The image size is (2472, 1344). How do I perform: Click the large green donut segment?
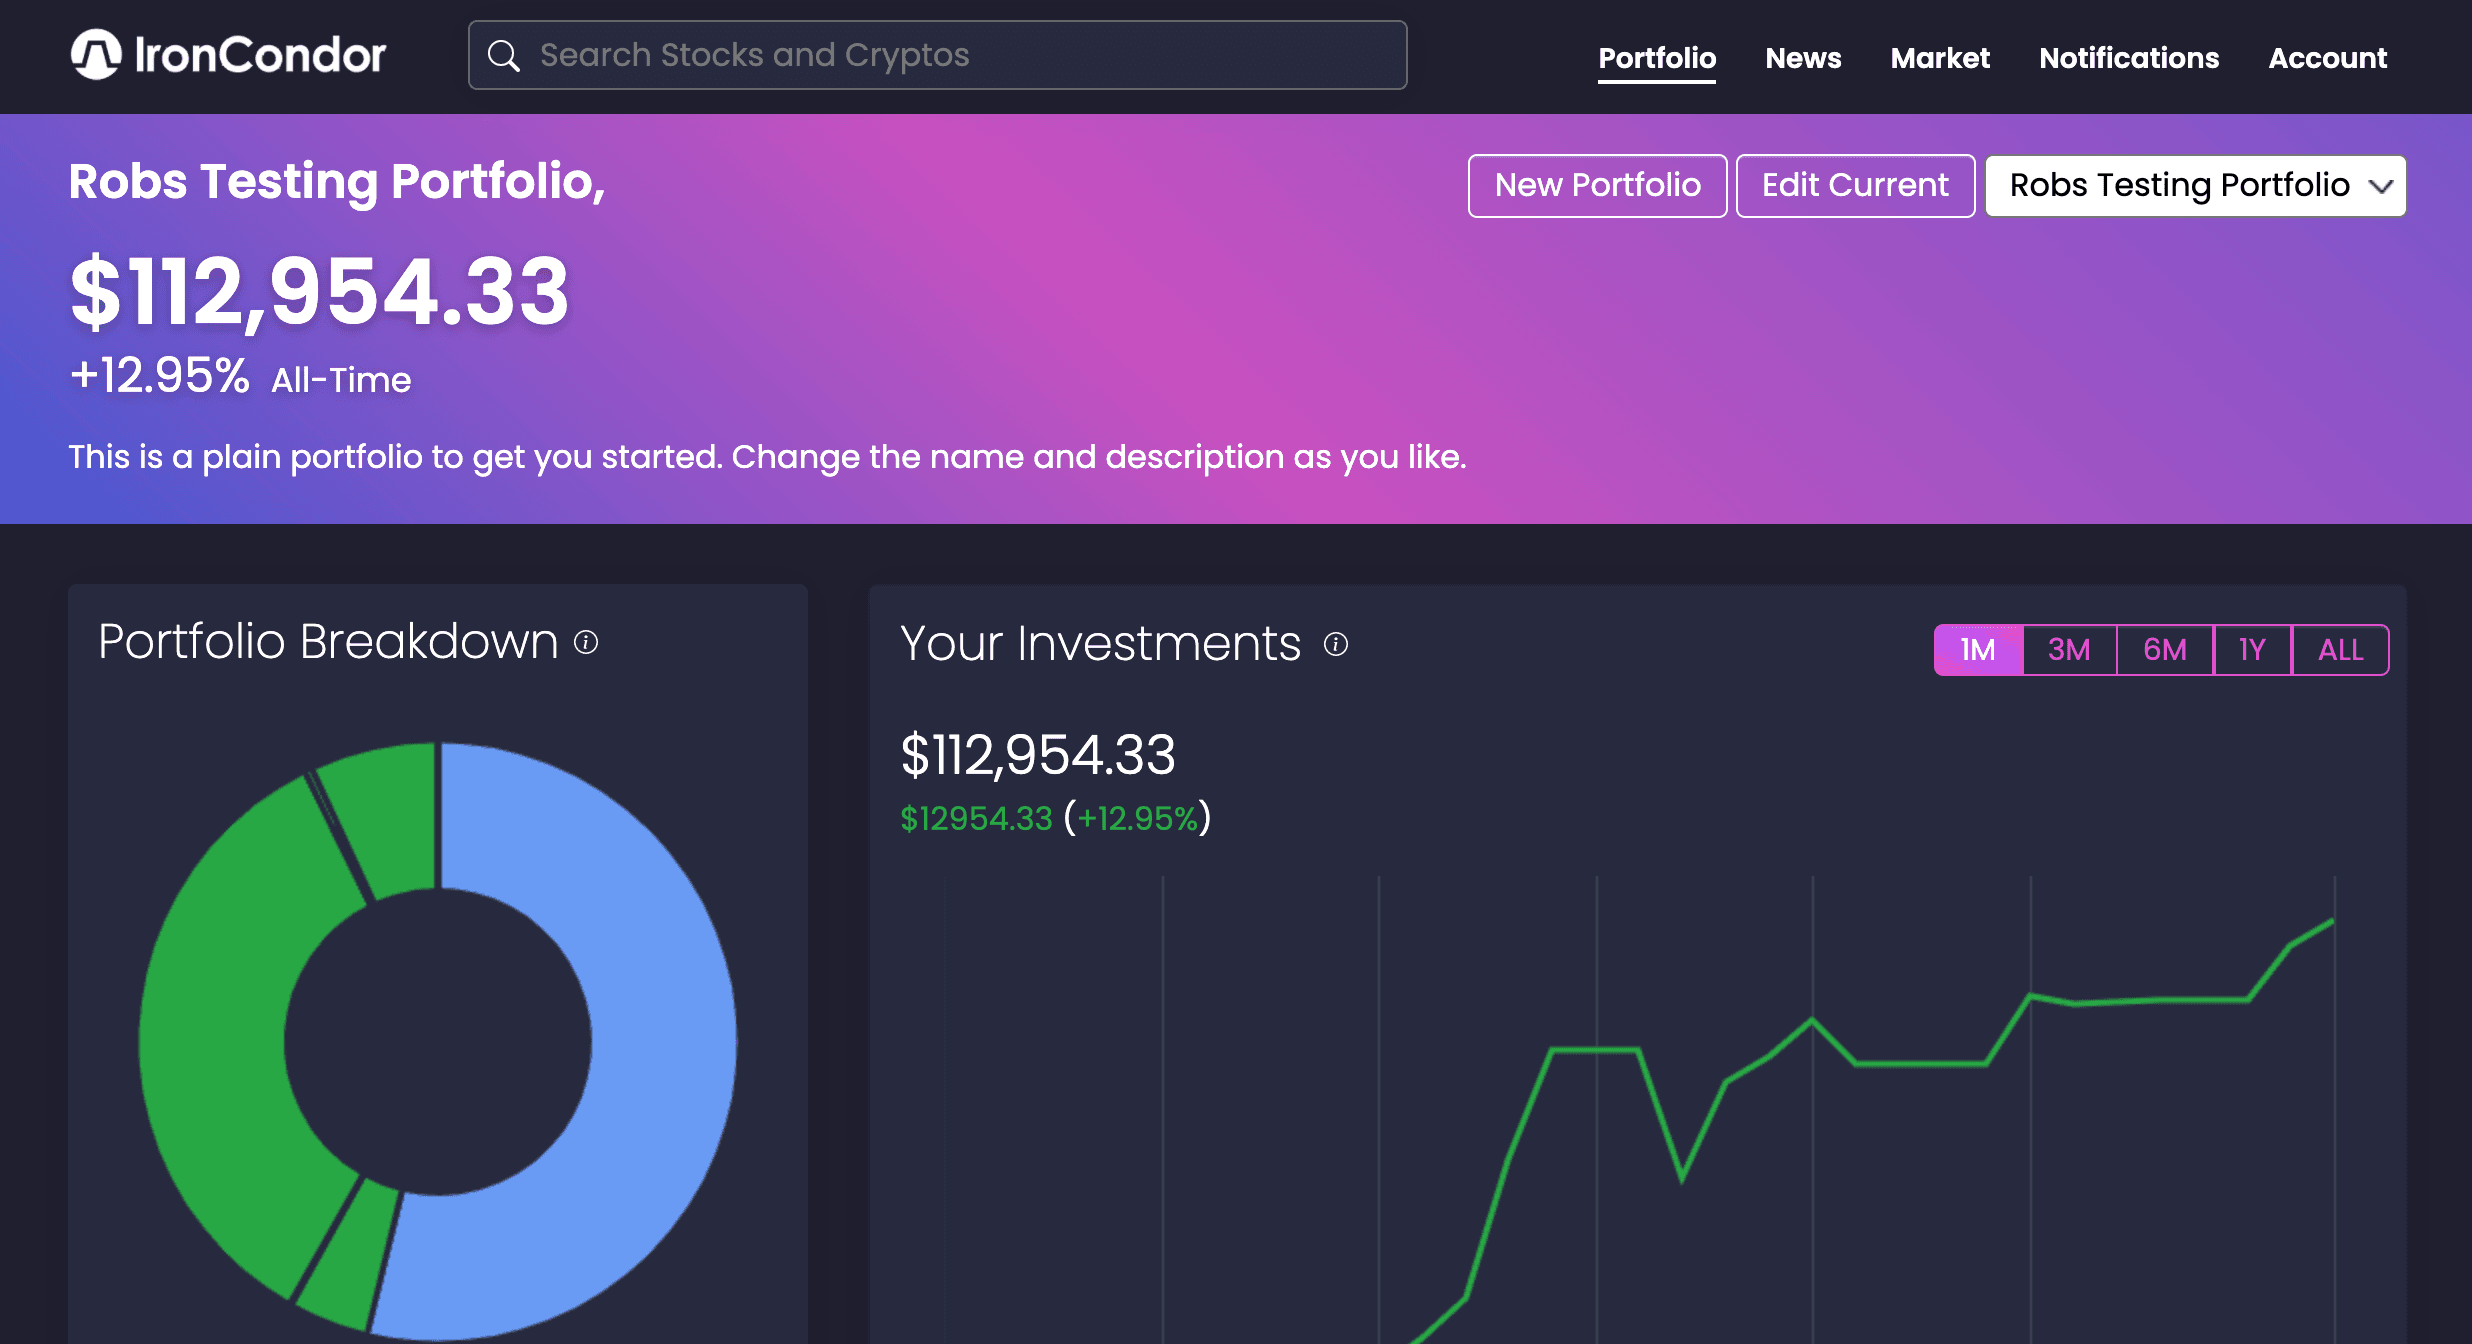[x=215, y=1040]
